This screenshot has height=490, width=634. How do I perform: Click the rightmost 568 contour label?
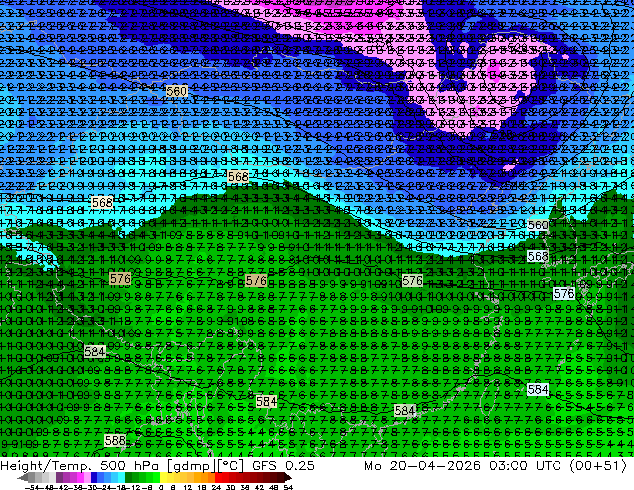click(538, 256)
